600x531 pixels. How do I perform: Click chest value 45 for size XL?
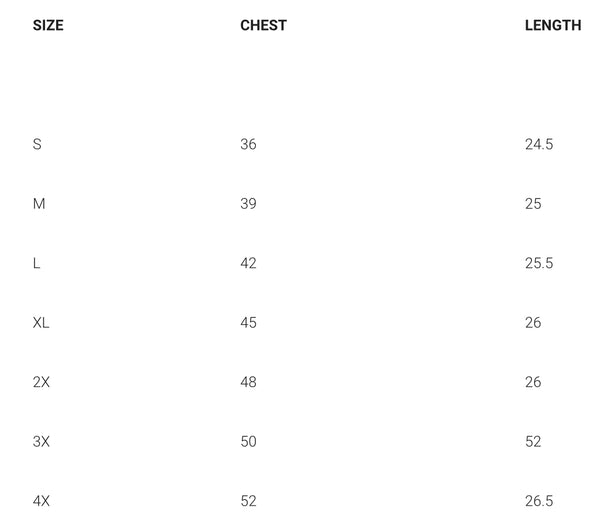pyautogui.click(x=248, y=323)
